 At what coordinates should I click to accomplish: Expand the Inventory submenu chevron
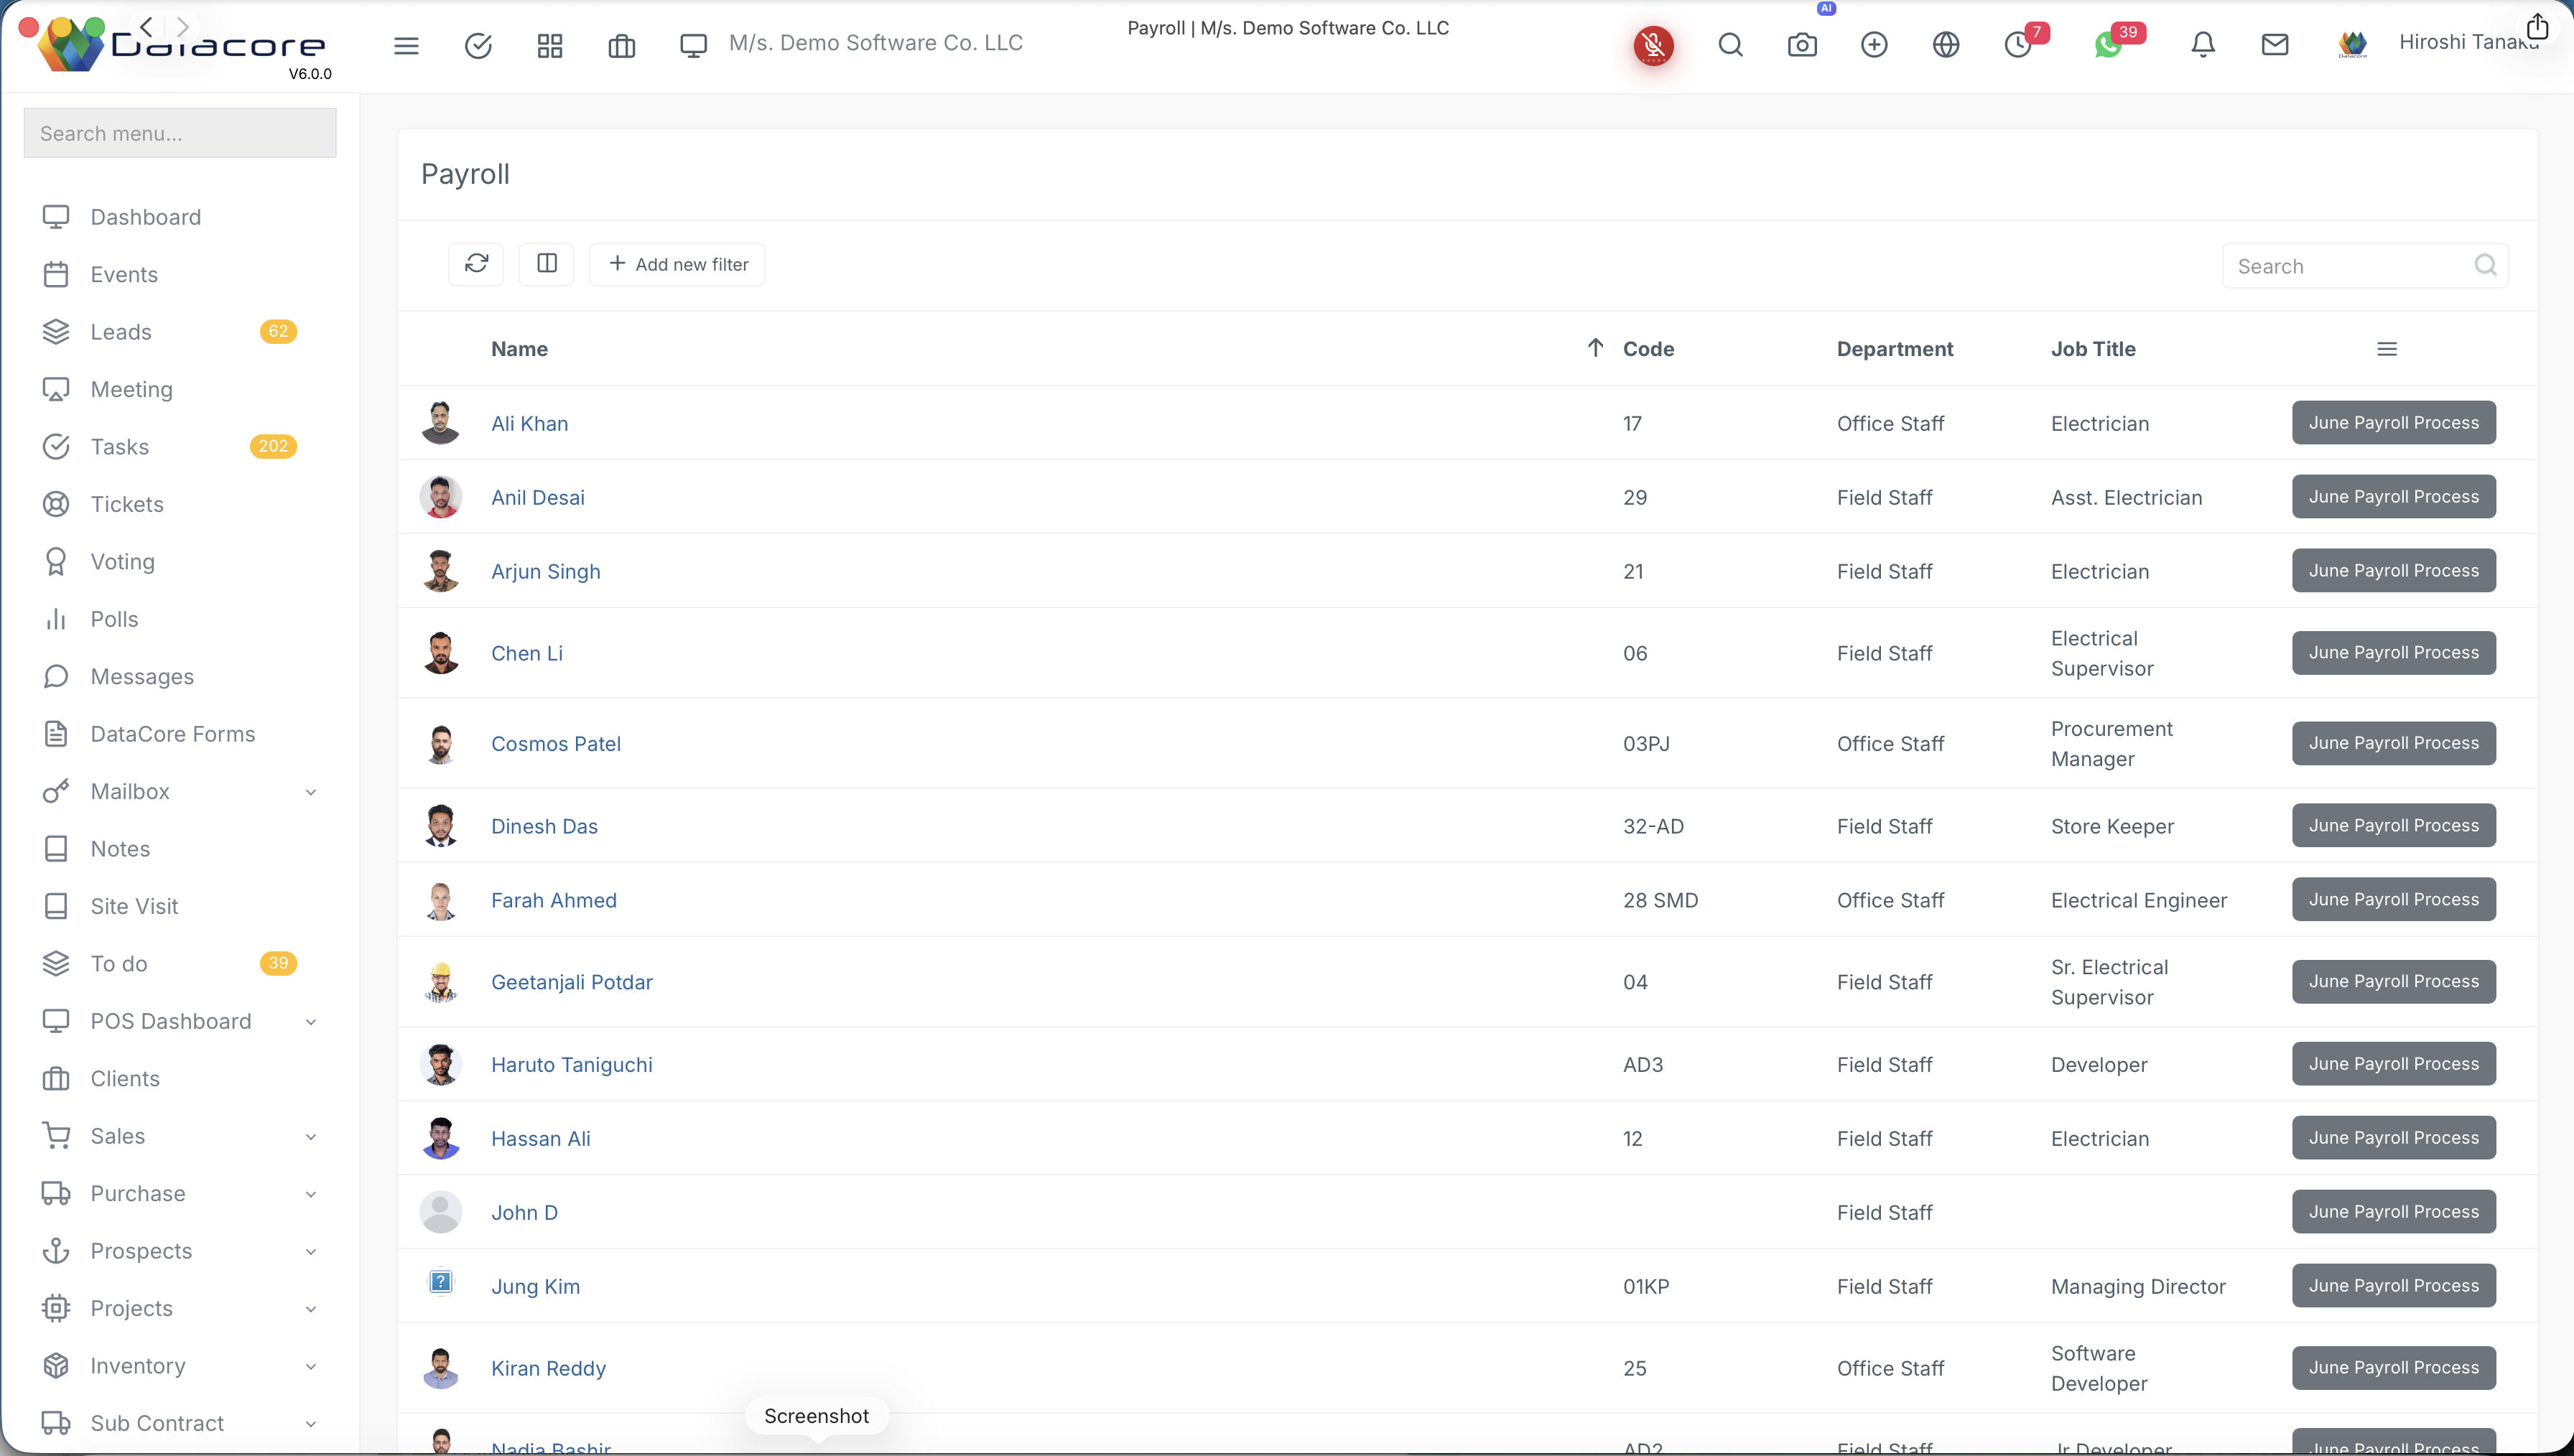pyautogui.click(x=311, y=1367)
